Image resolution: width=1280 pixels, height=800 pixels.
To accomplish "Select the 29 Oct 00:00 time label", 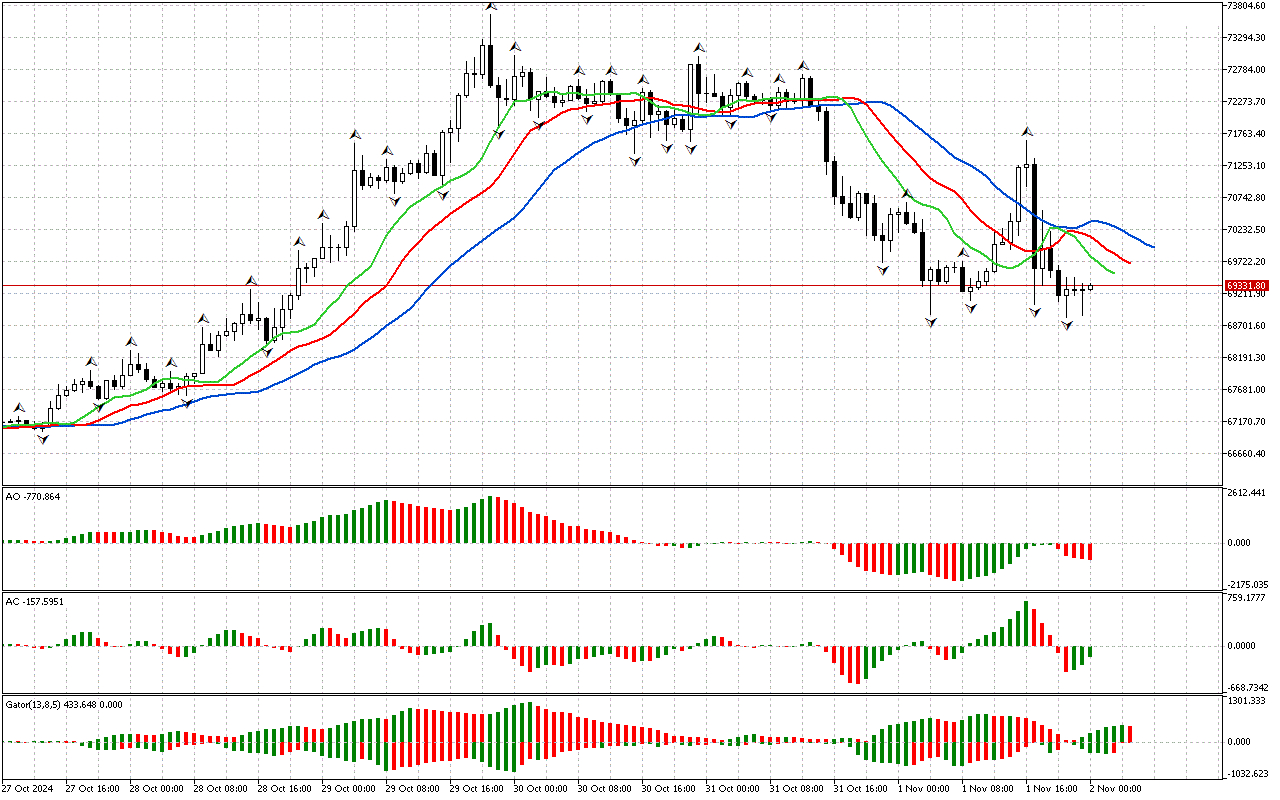I will [x=350, y=789].
